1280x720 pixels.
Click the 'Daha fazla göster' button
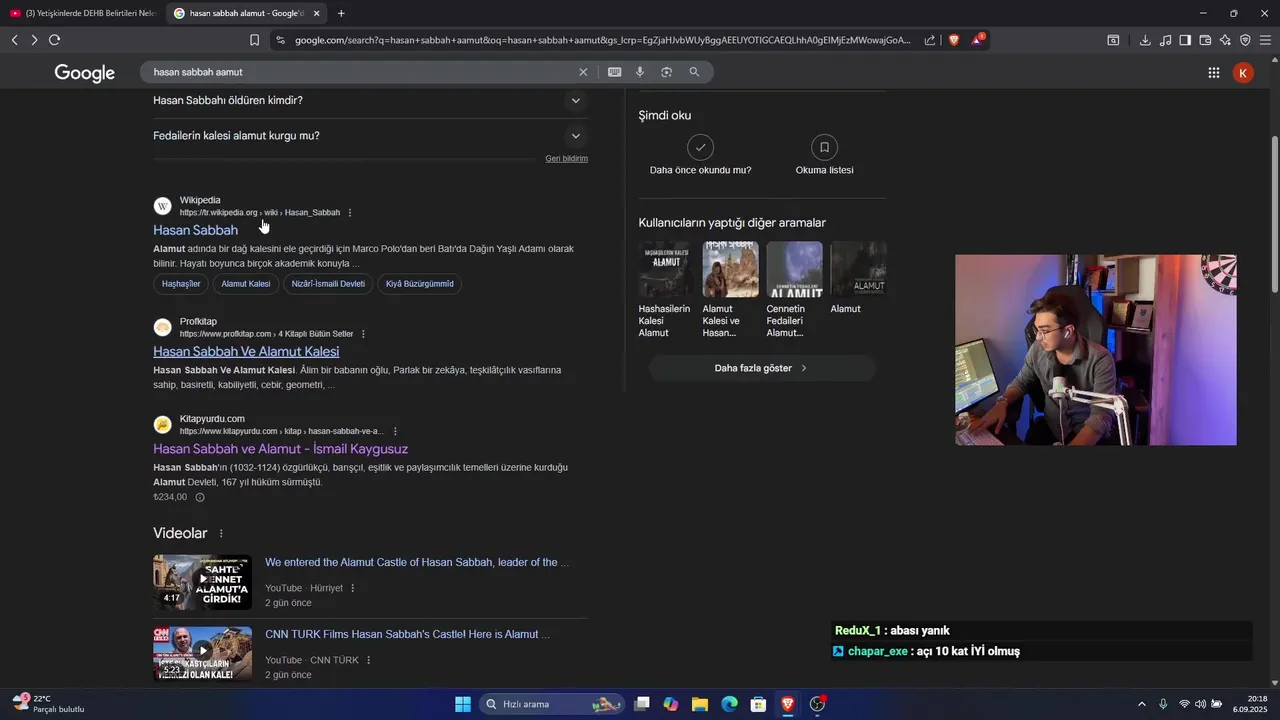coord(762,368)
